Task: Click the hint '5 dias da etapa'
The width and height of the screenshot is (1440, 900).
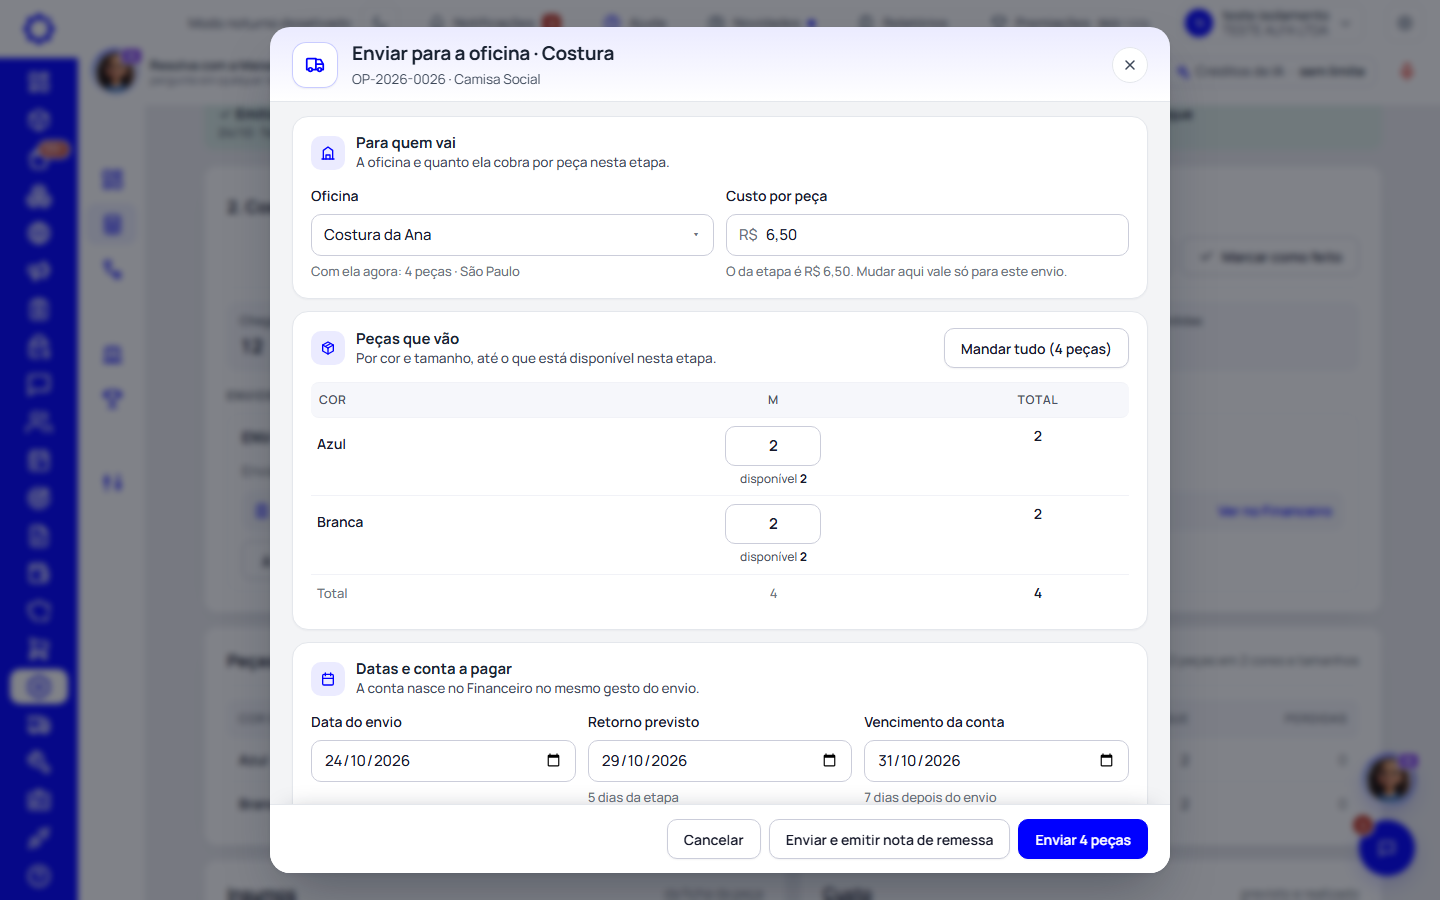Action: click(x=633, y=797)
